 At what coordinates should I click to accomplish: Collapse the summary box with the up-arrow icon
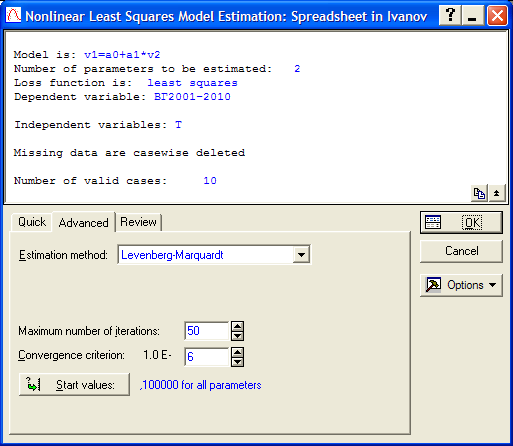(497, 193)
